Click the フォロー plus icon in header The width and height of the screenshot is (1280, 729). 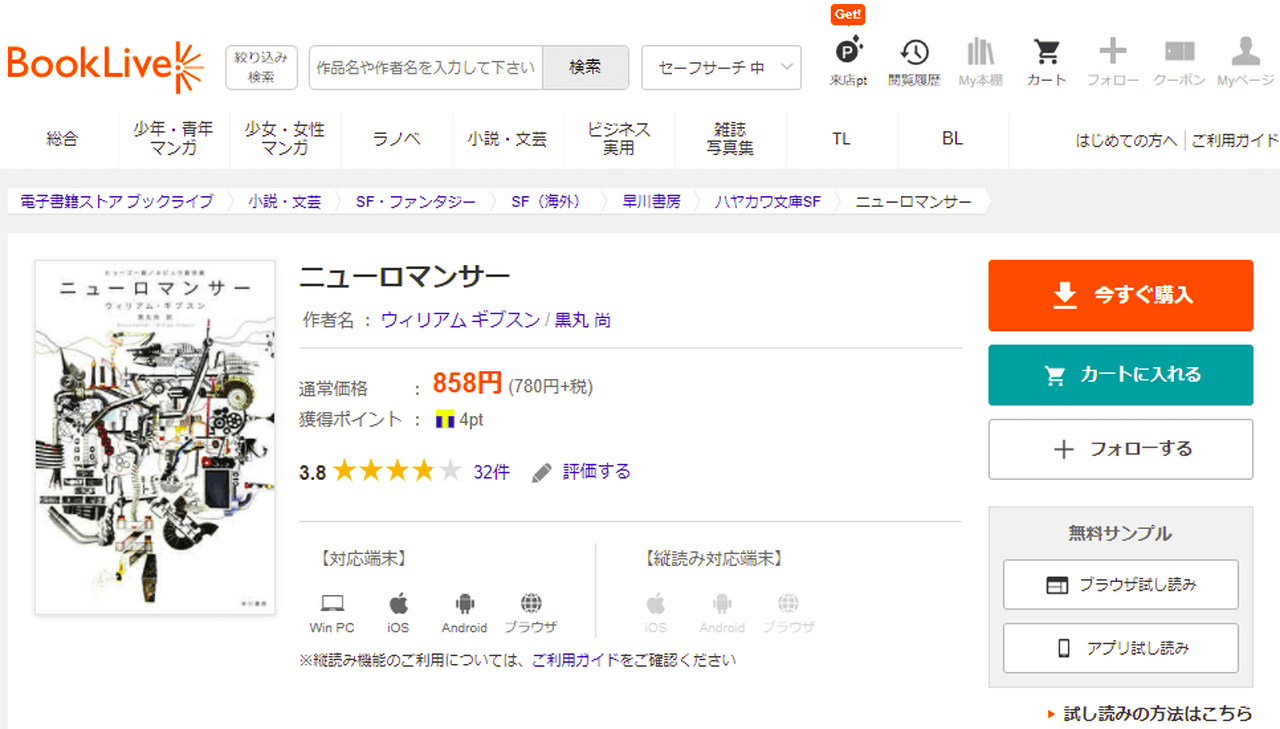1112,61
